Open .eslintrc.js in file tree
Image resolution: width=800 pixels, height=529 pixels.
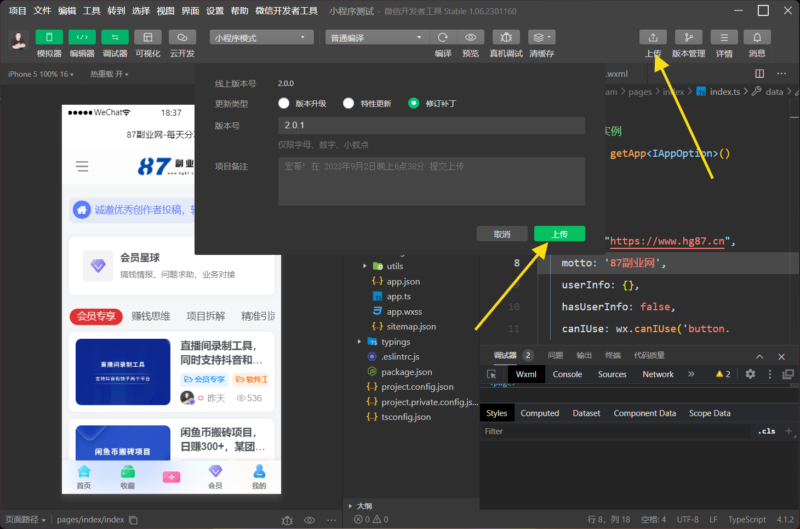click(393, 357)
